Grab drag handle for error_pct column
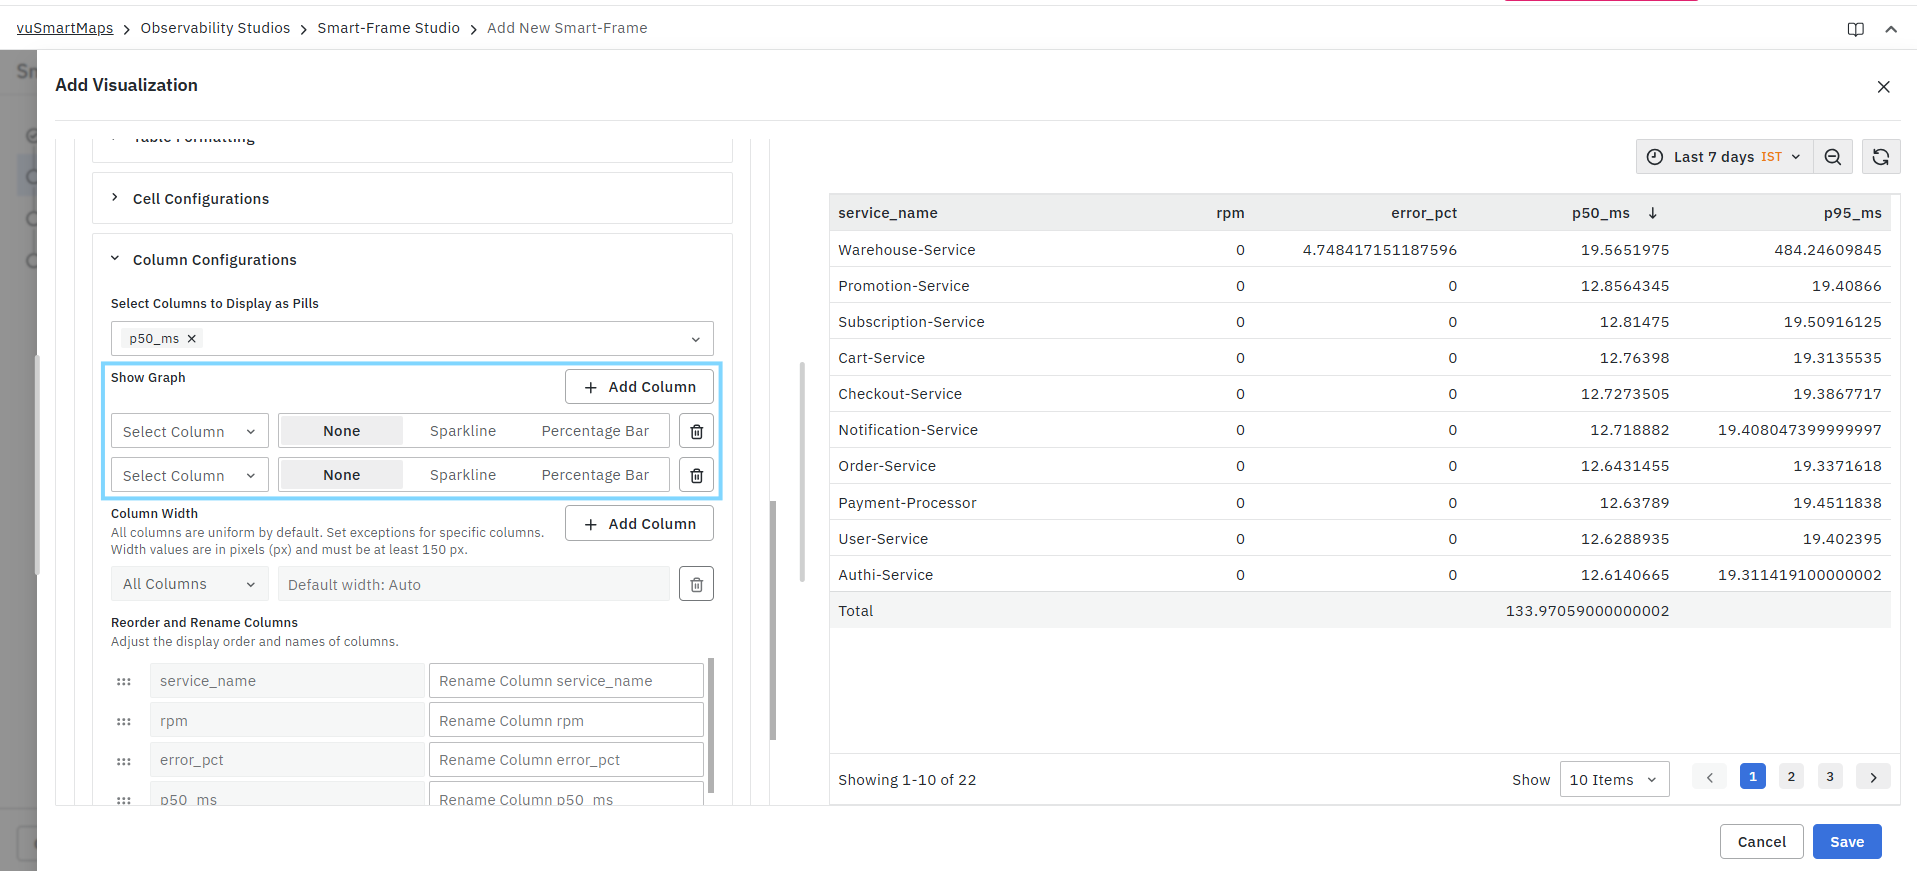1917x871 pixels. pos(124,761)
